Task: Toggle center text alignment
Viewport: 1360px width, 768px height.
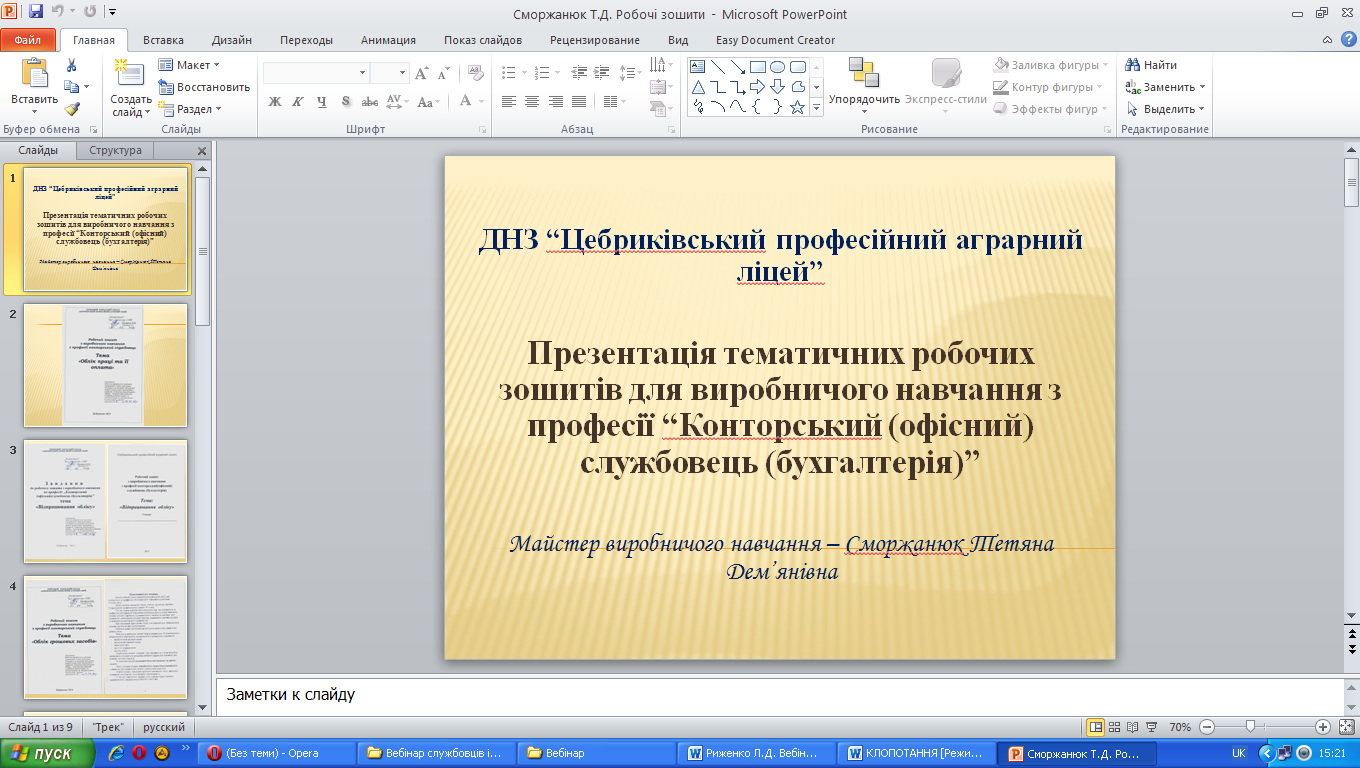Action: click(531, 102)
